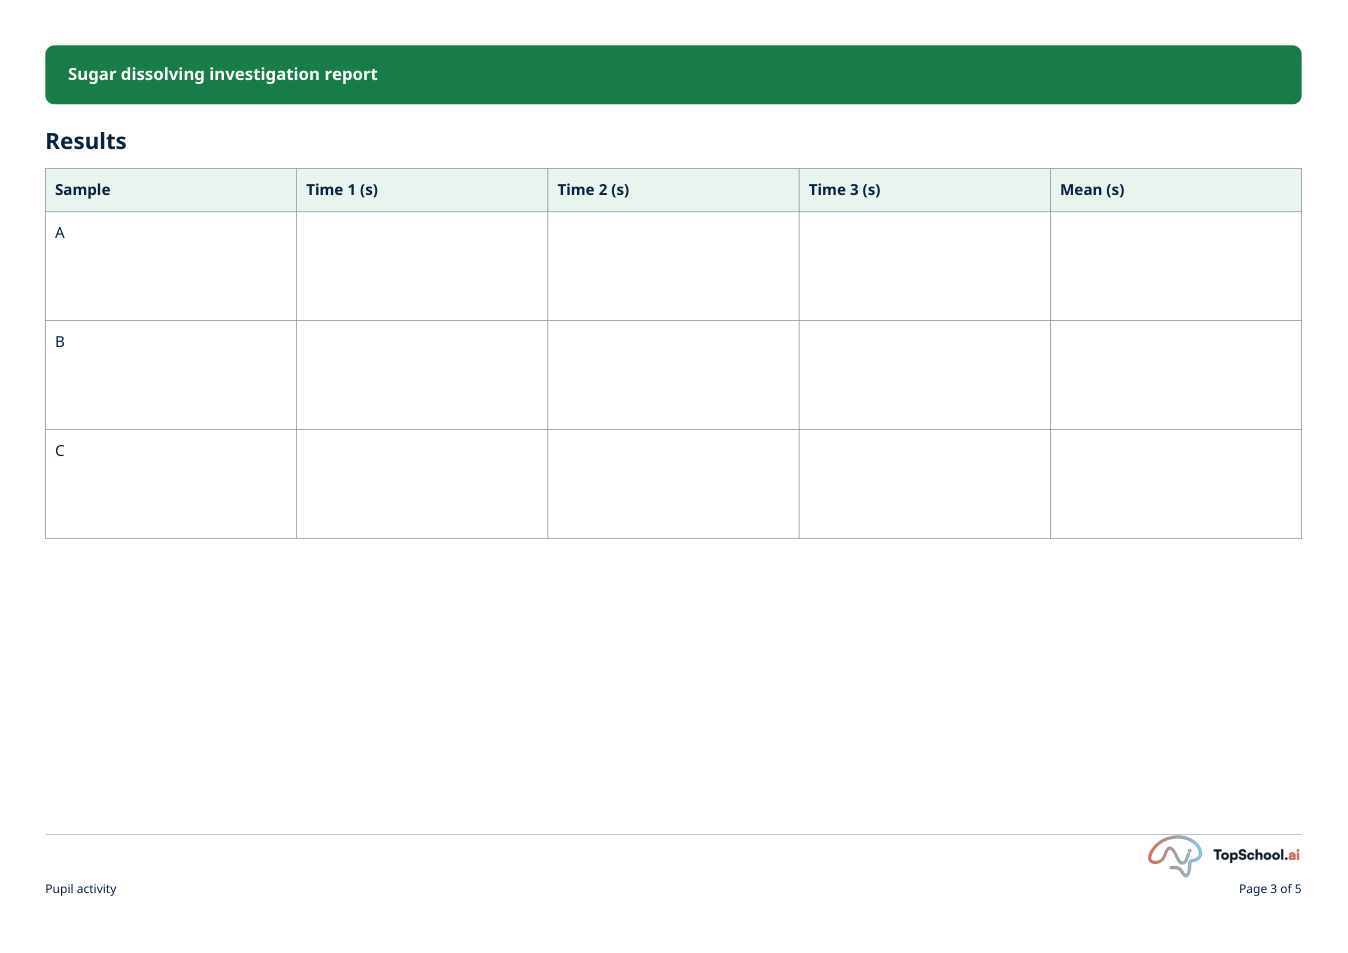Click the Time 2 (s) column header

[673, 190]
